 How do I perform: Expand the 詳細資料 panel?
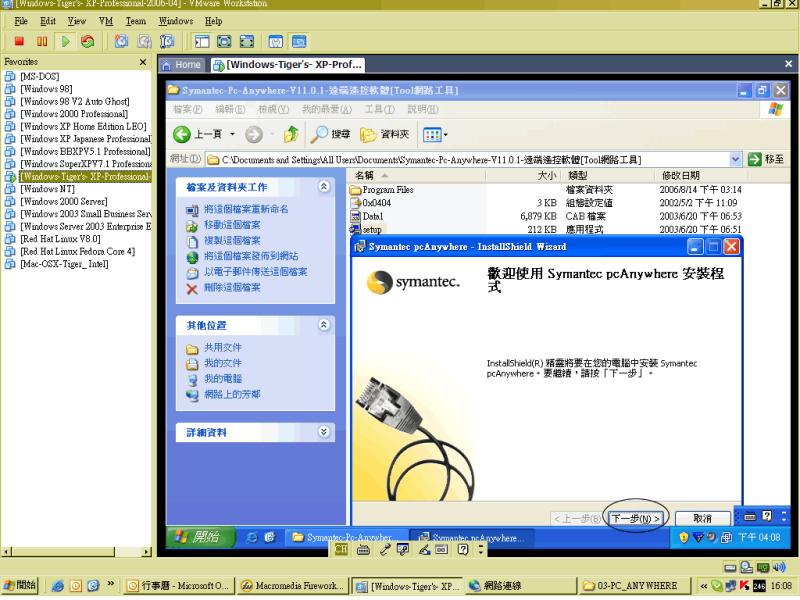click(323, 432)
